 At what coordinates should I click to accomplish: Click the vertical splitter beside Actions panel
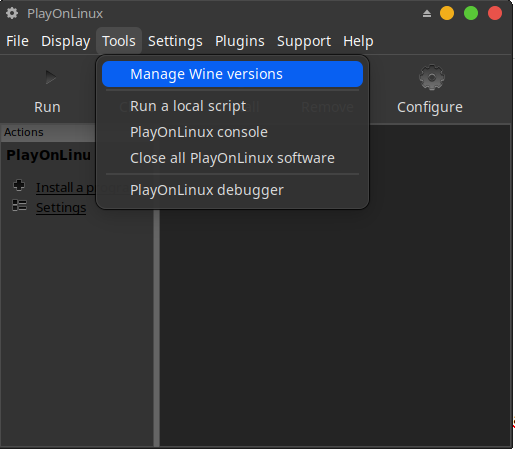click(157, 328)
